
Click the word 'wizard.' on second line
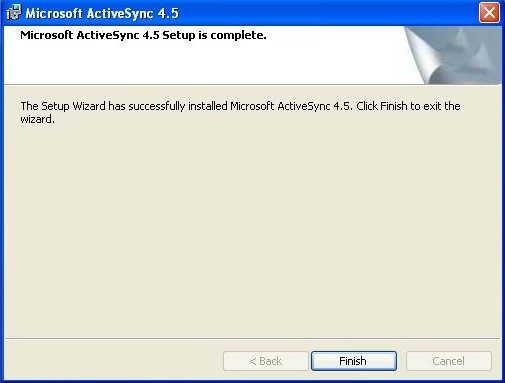[x=37, y=119]
